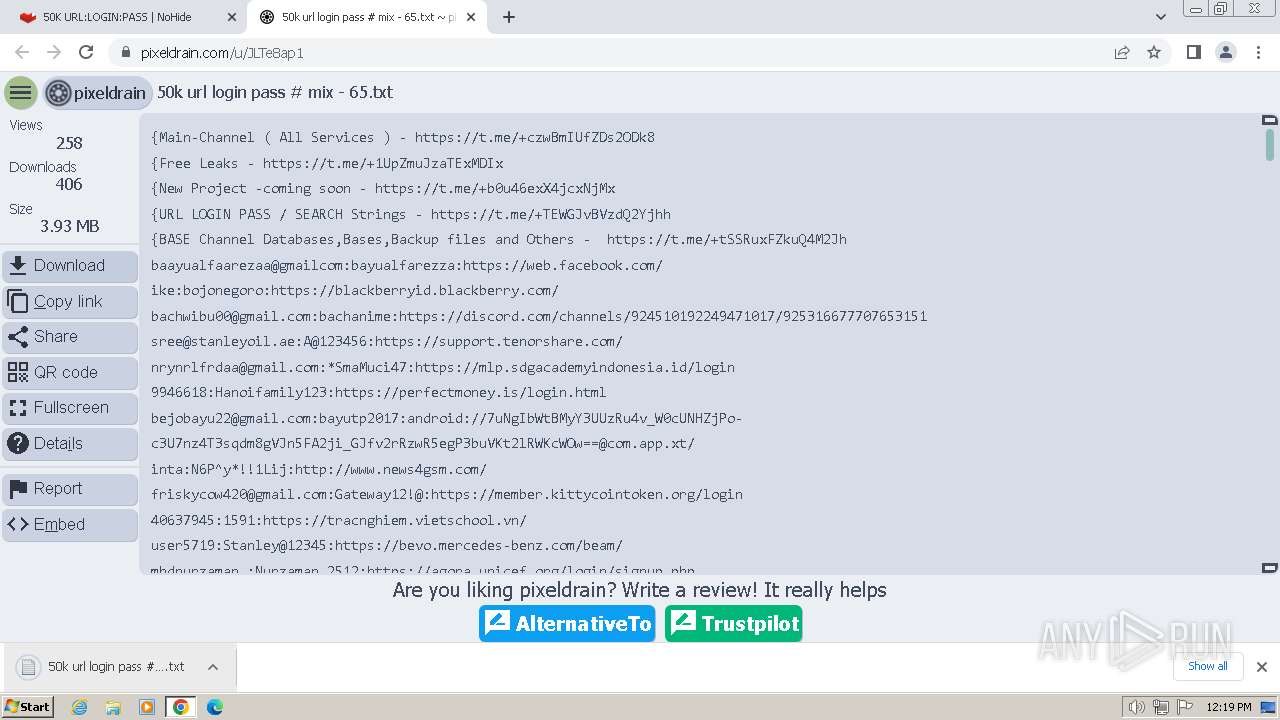Viewport: 1280px width, 720px height.
Task: Open file Details panel
Action: point(70,444)
